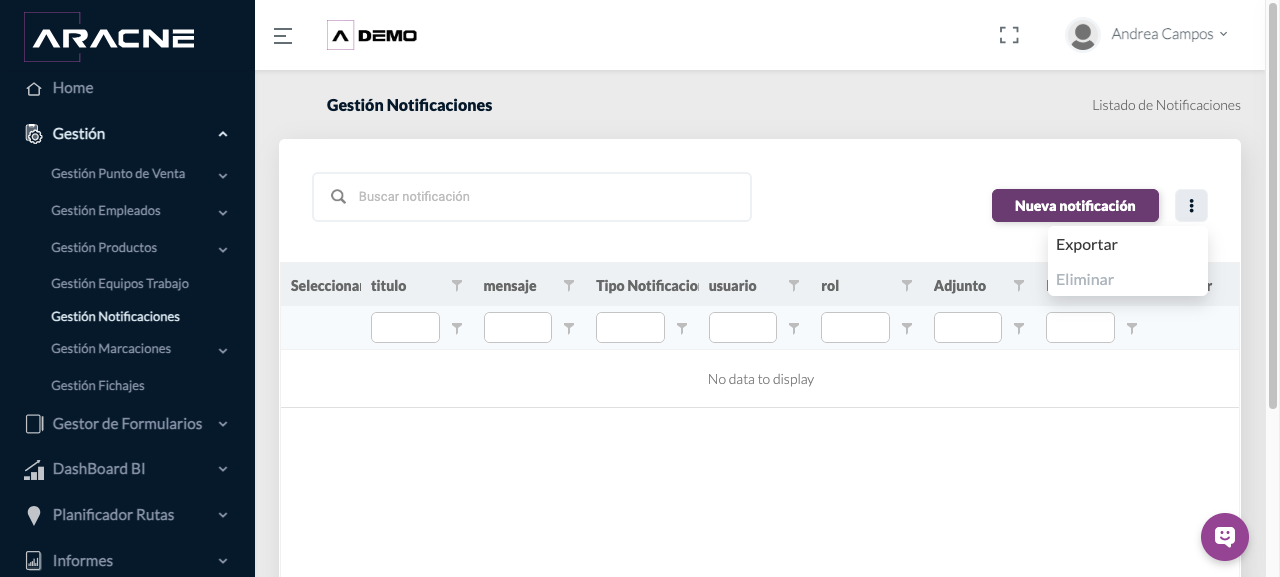Open the rol header filter icon

[907, 286]
